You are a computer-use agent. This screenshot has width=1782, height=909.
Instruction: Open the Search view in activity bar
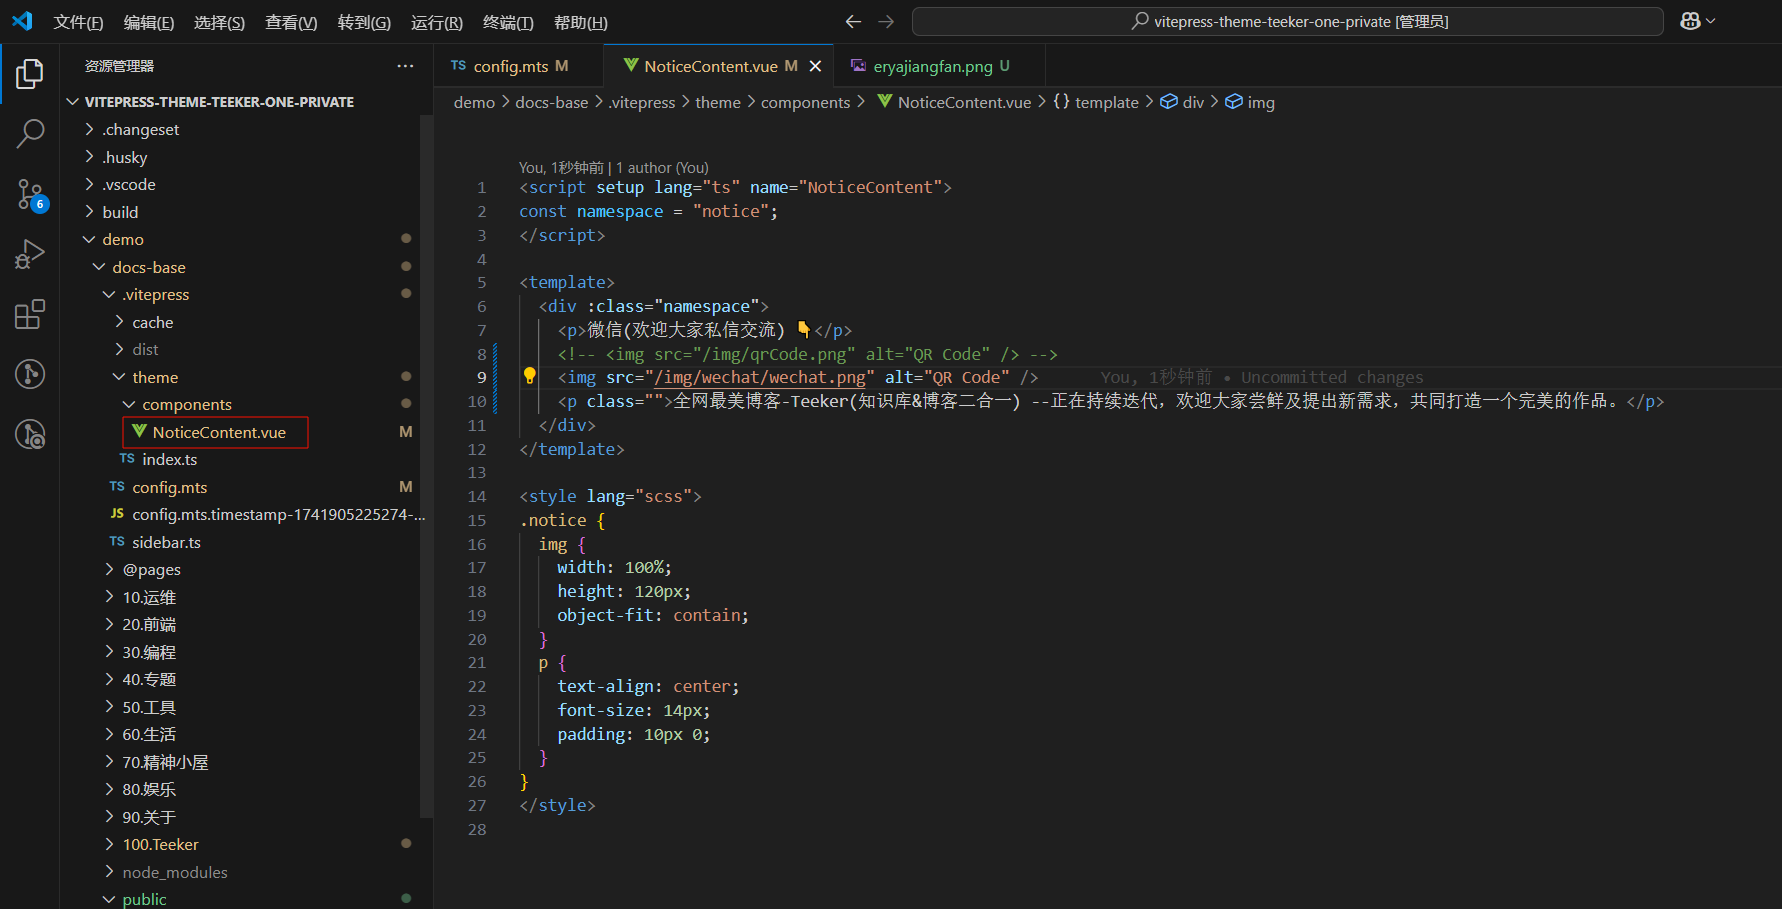pyautogui.click(x=30, y=134)
